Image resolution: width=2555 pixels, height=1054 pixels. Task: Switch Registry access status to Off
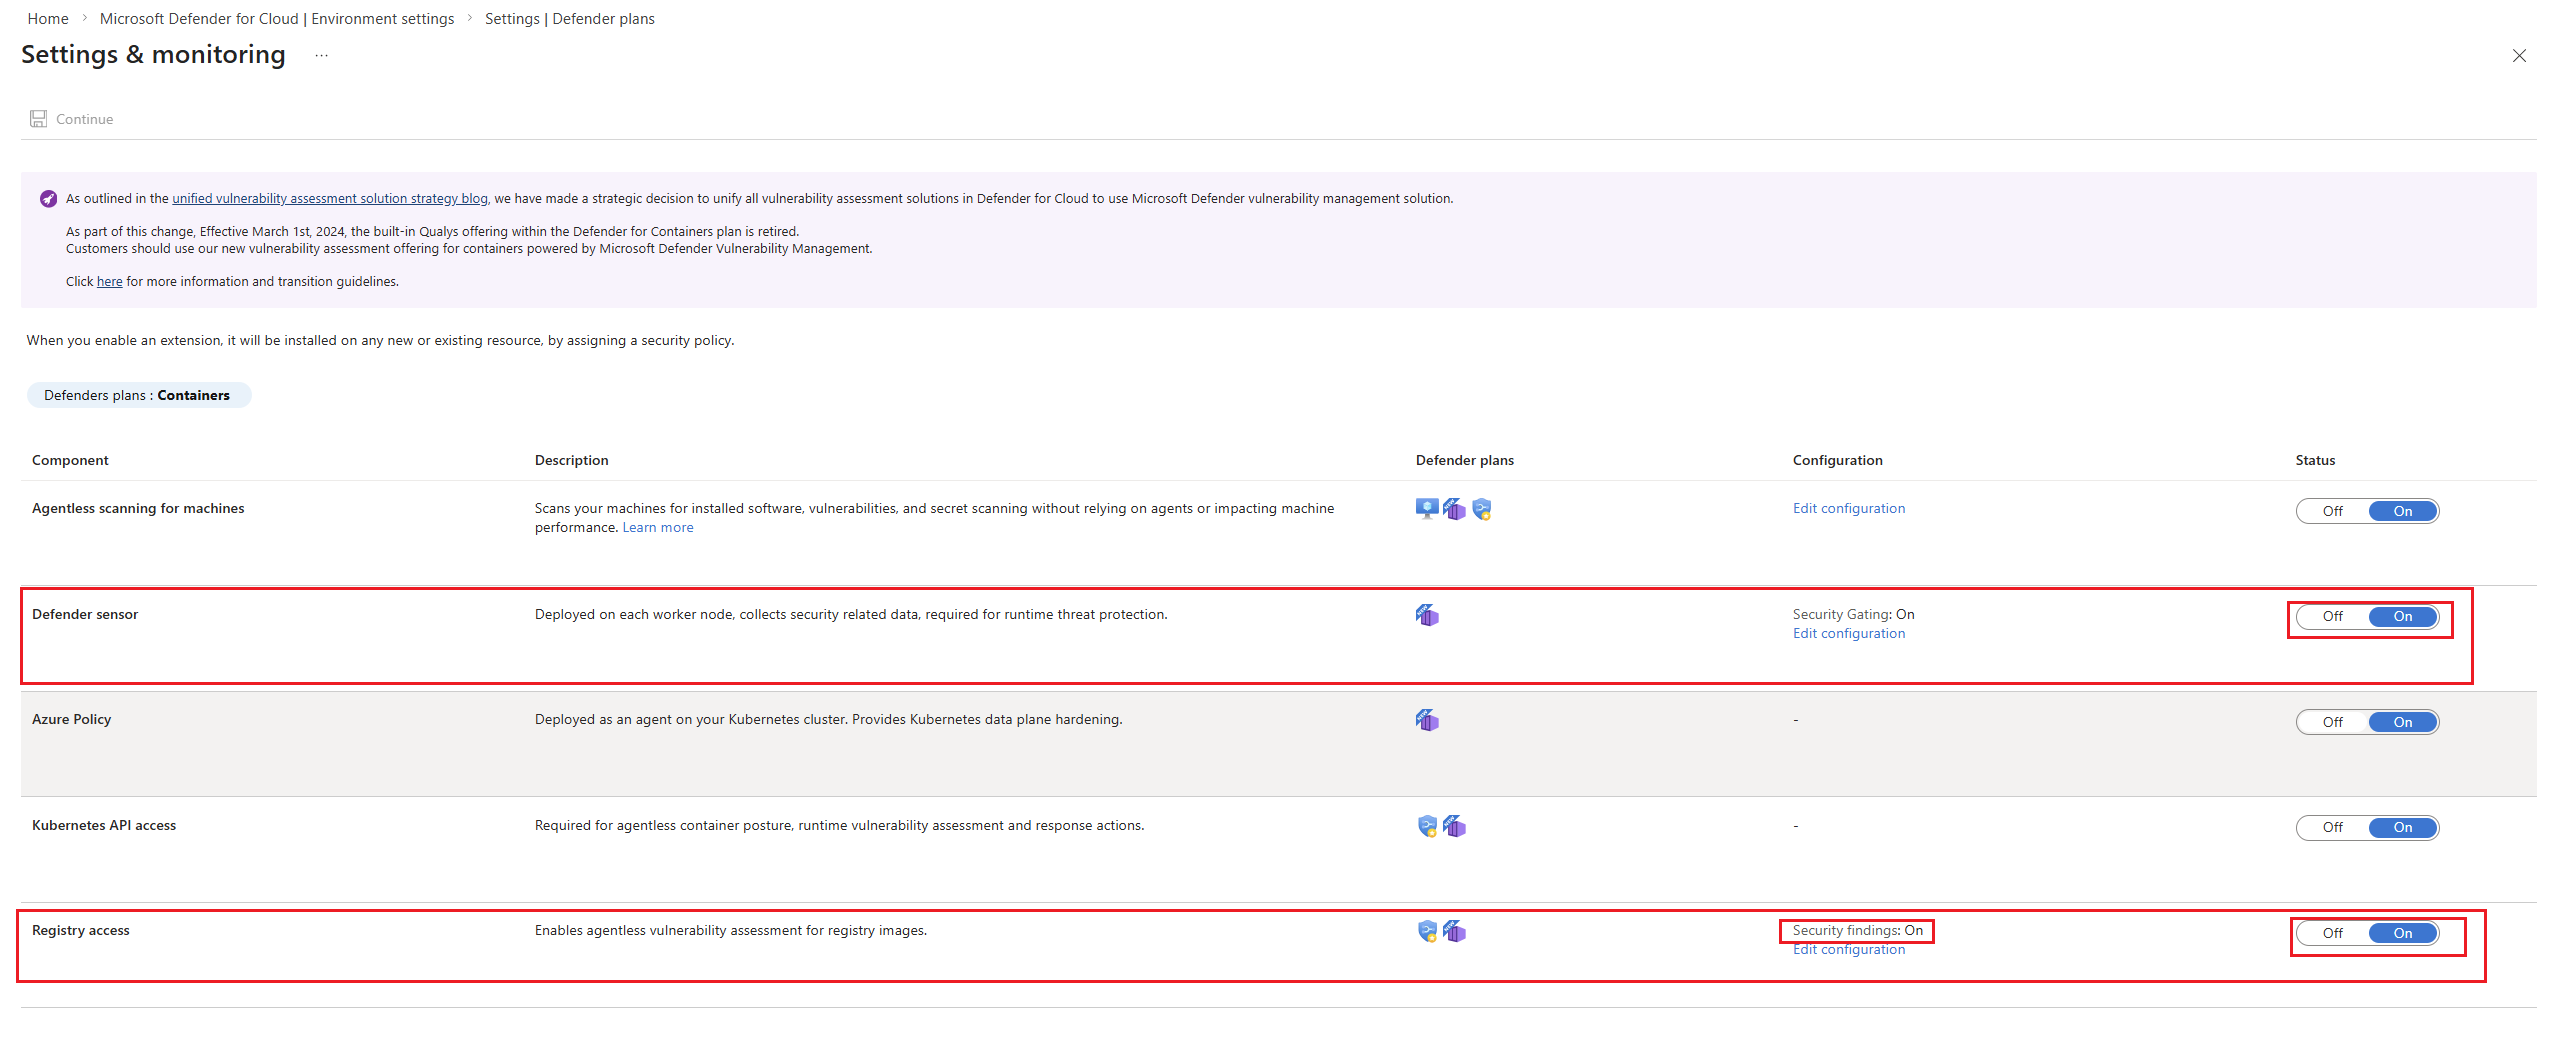point(2332,933)
